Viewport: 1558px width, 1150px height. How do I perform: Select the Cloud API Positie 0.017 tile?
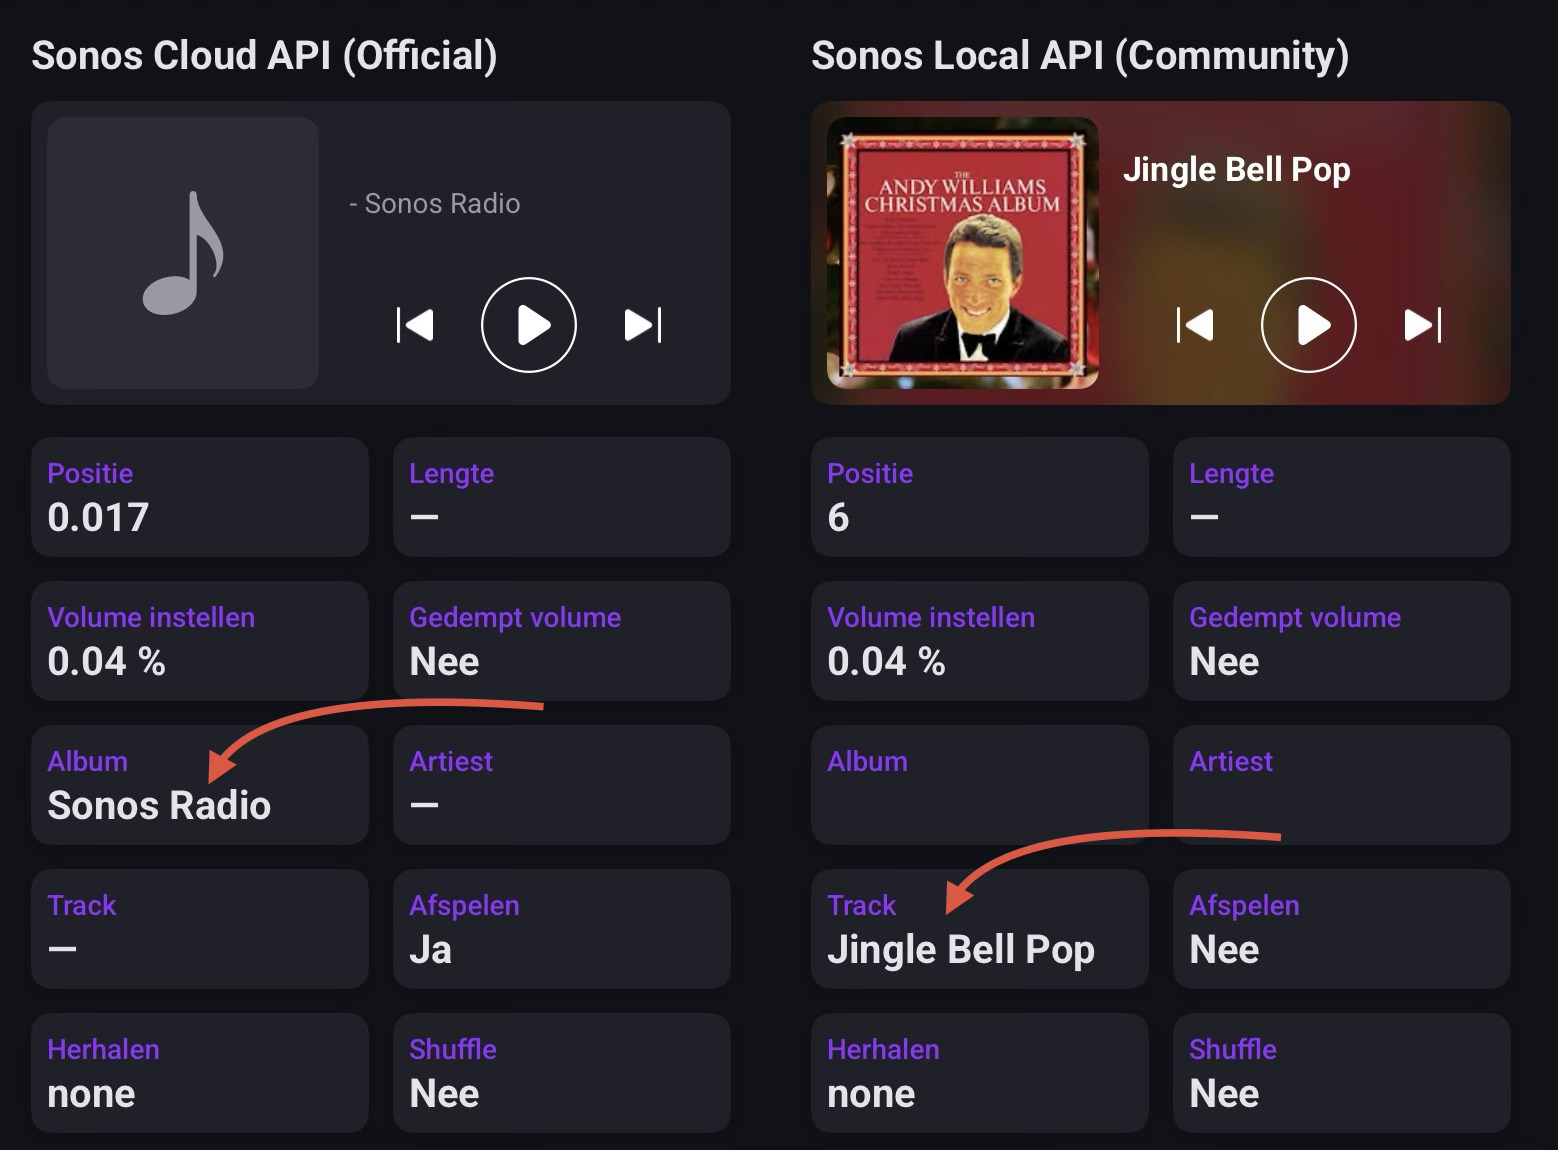tap(200, 497)
